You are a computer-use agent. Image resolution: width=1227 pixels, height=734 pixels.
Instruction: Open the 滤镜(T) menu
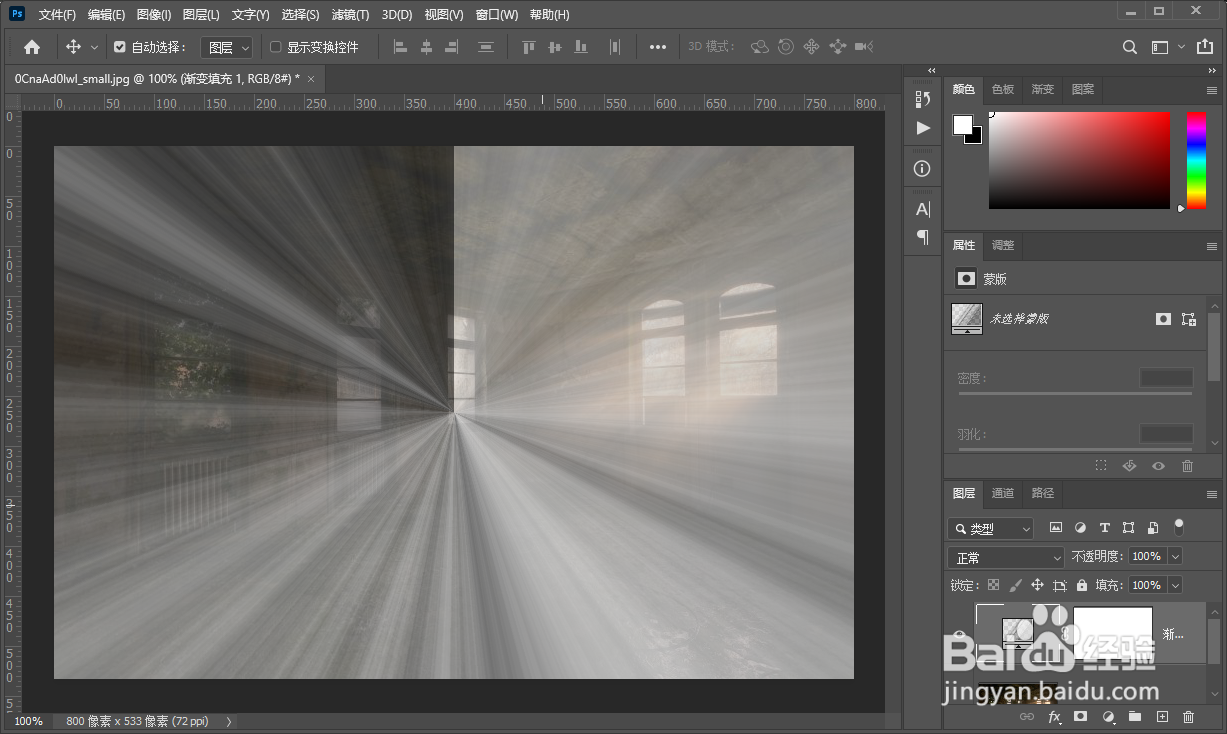350,15
